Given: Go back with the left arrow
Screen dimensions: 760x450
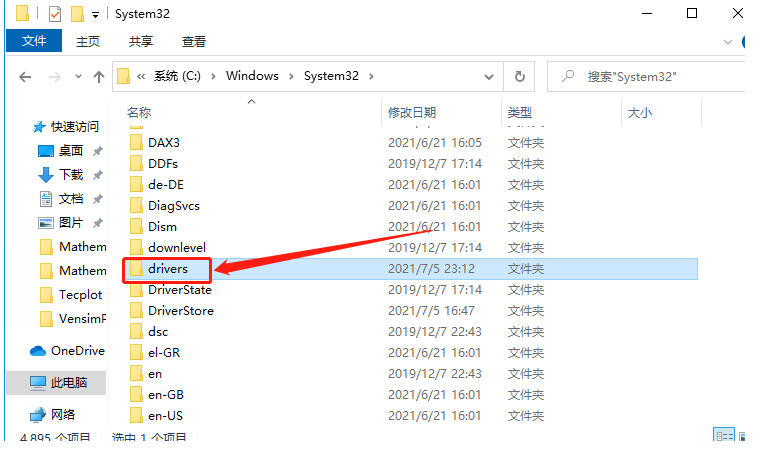Looking at the screenshot, I should [25, 77].
